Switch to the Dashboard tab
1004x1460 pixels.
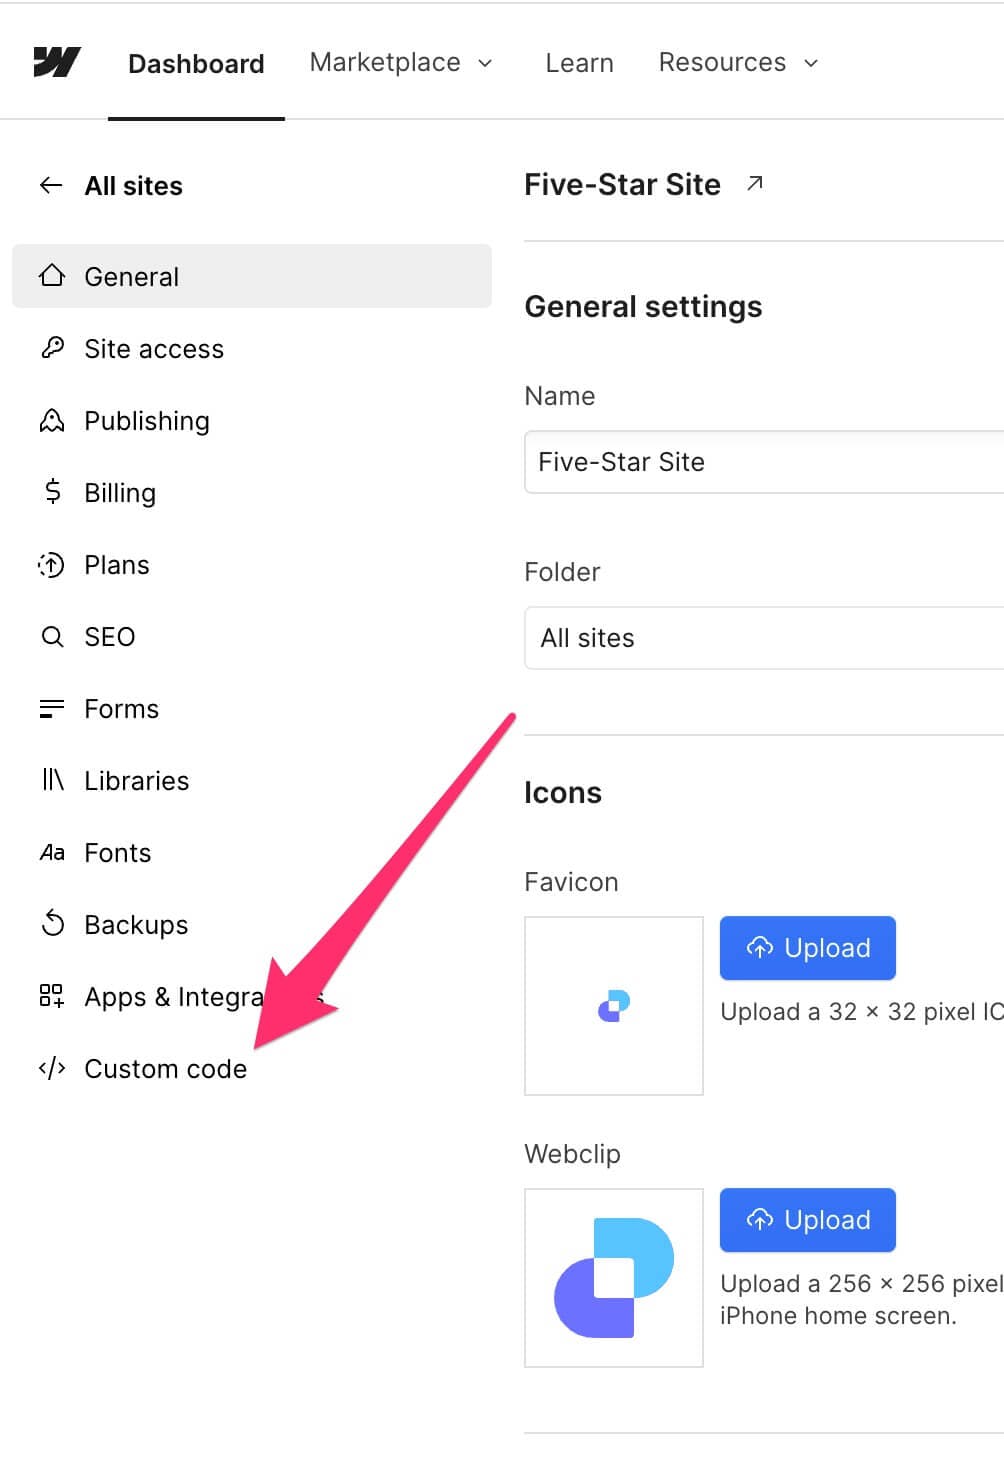click(x=196, y=63)
